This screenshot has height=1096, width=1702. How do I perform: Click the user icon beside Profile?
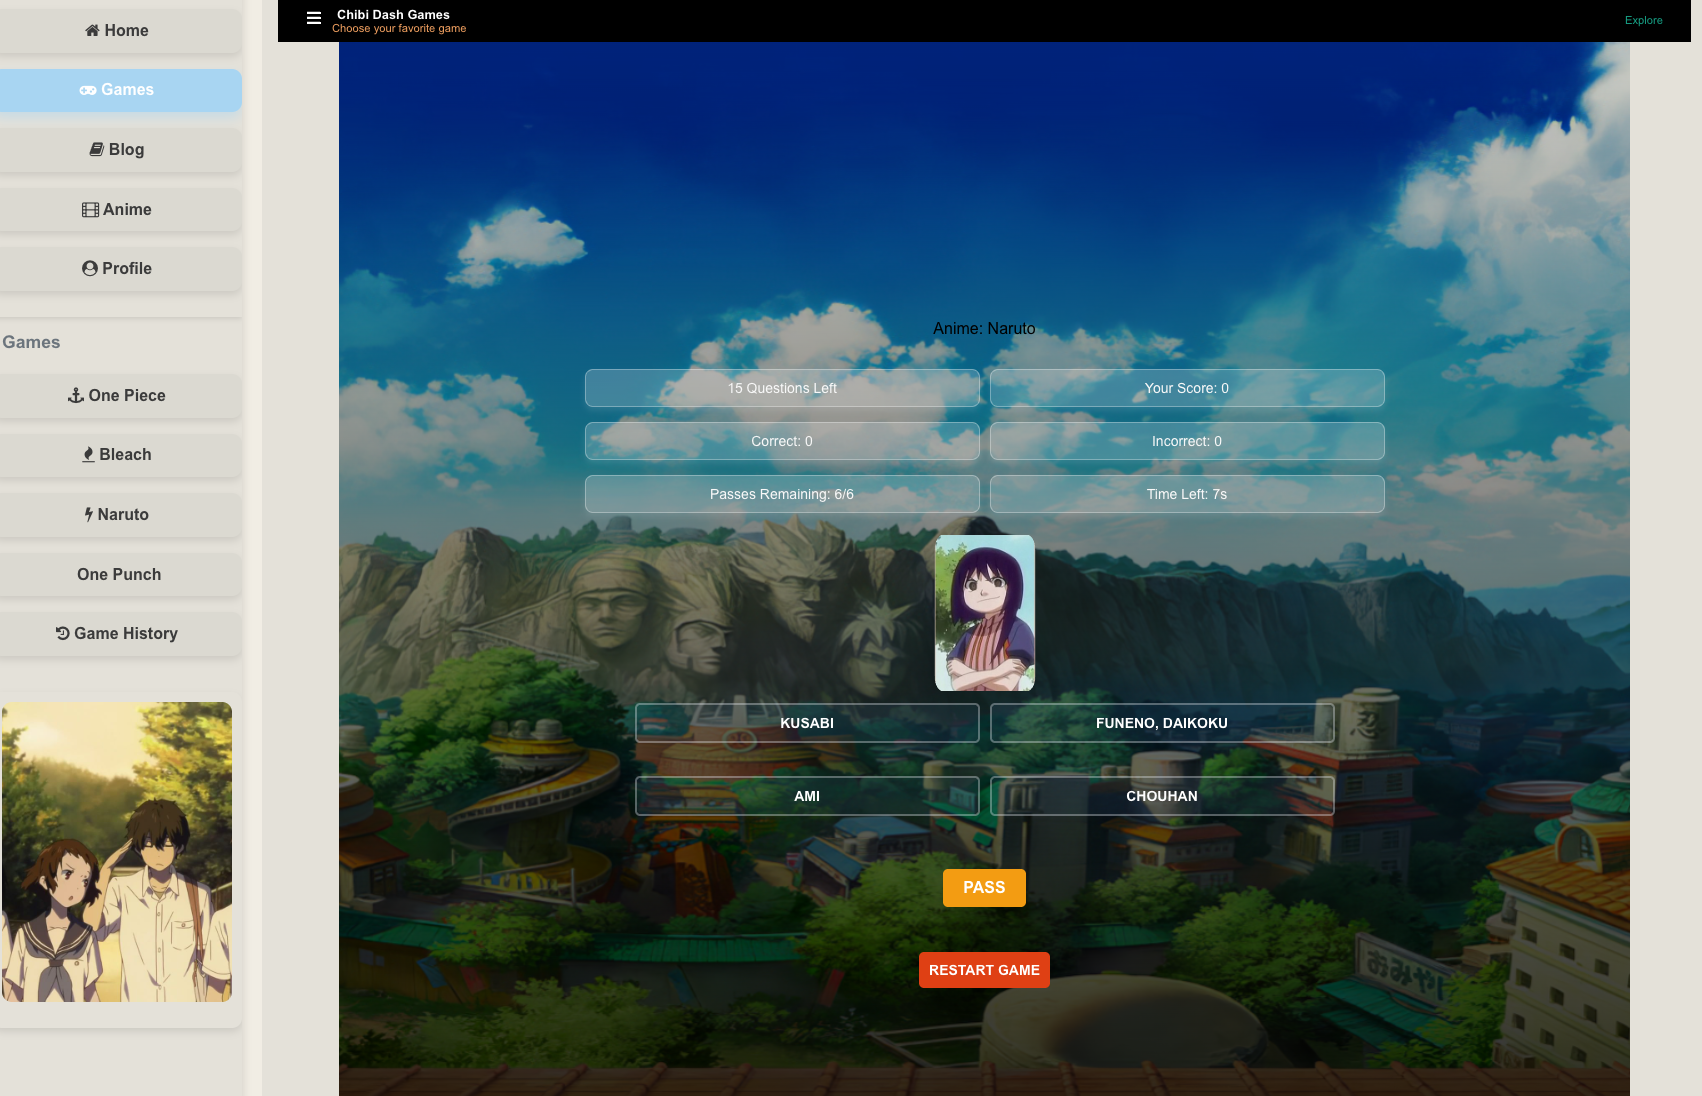pyautogui.click(x=90, y=268)
